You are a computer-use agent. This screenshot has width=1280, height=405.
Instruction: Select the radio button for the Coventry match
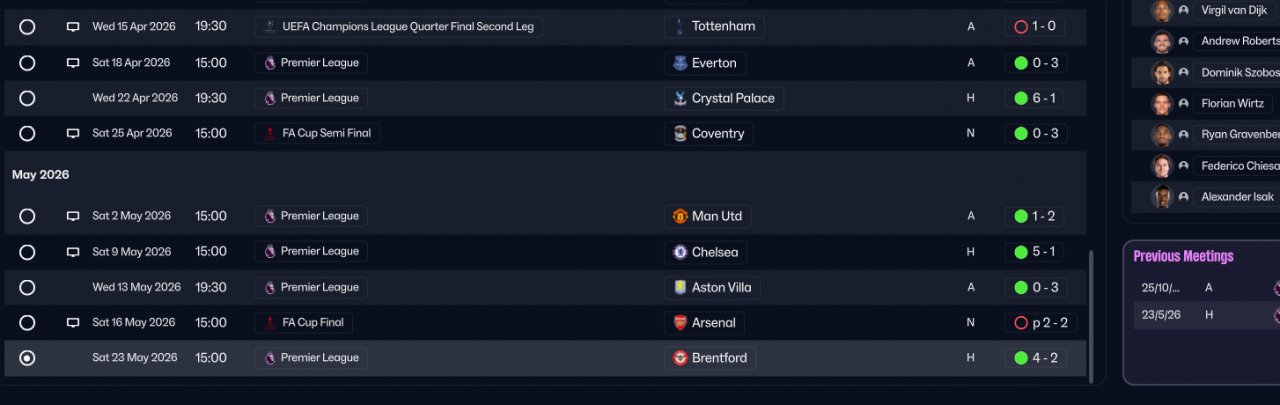click(x=27, y=133)
